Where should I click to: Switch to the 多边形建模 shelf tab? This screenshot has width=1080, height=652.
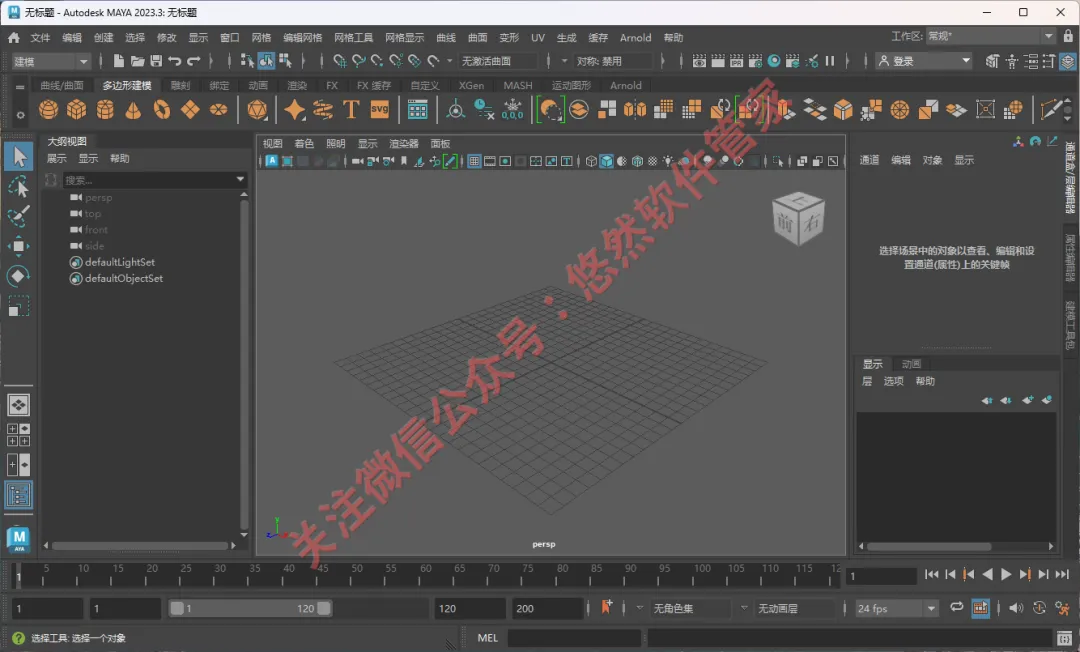tap(127, 85)
